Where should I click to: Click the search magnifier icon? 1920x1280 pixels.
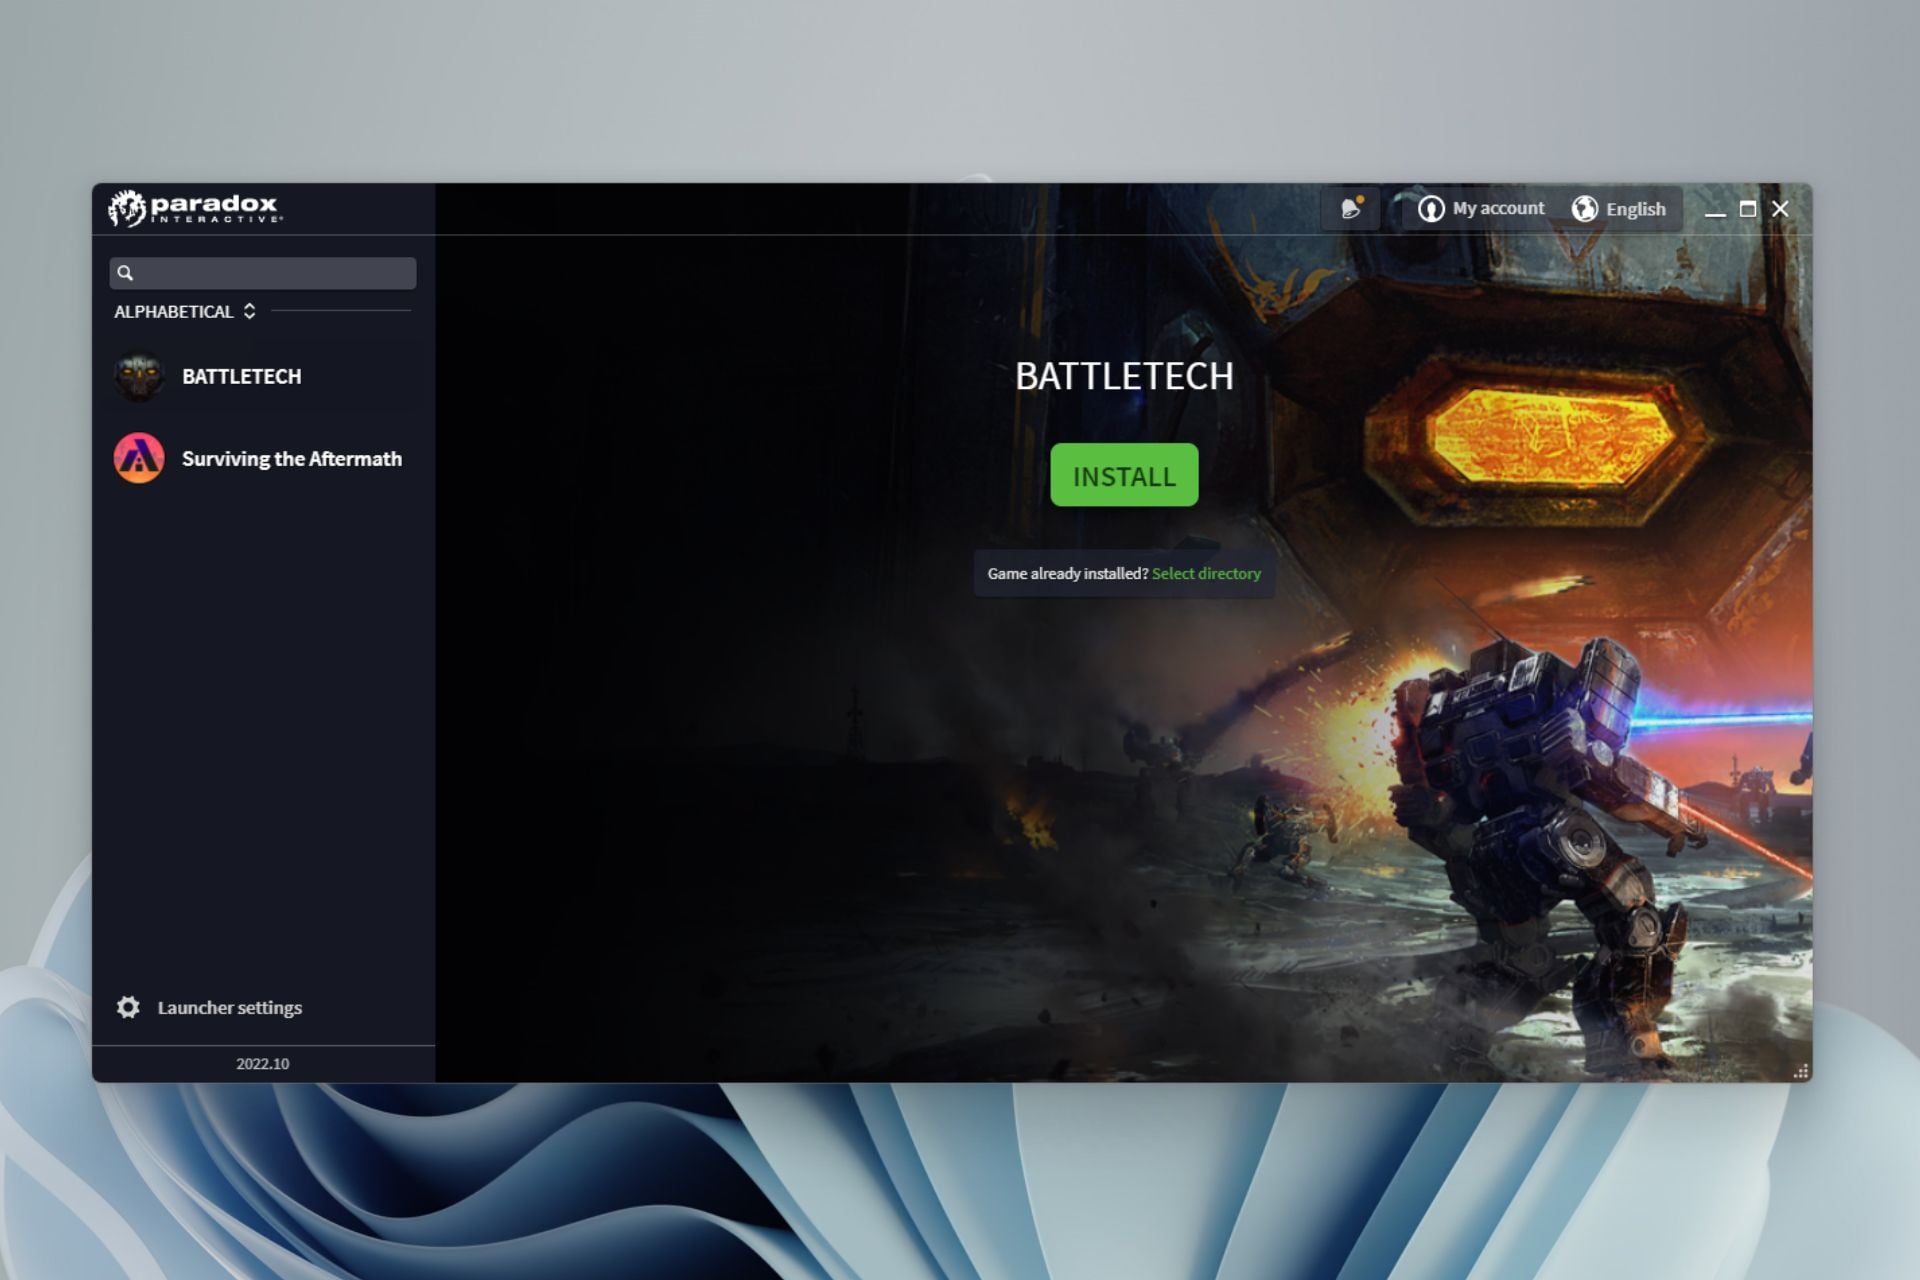point(125,273)
